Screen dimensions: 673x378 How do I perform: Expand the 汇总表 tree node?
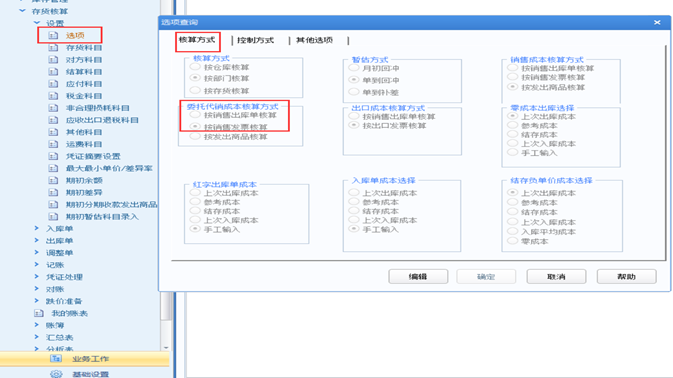click(x=37, y=337)
